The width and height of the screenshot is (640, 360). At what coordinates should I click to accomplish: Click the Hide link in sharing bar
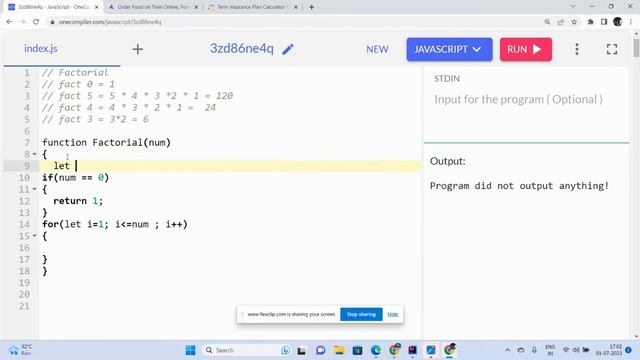click(x=393, y=314)
